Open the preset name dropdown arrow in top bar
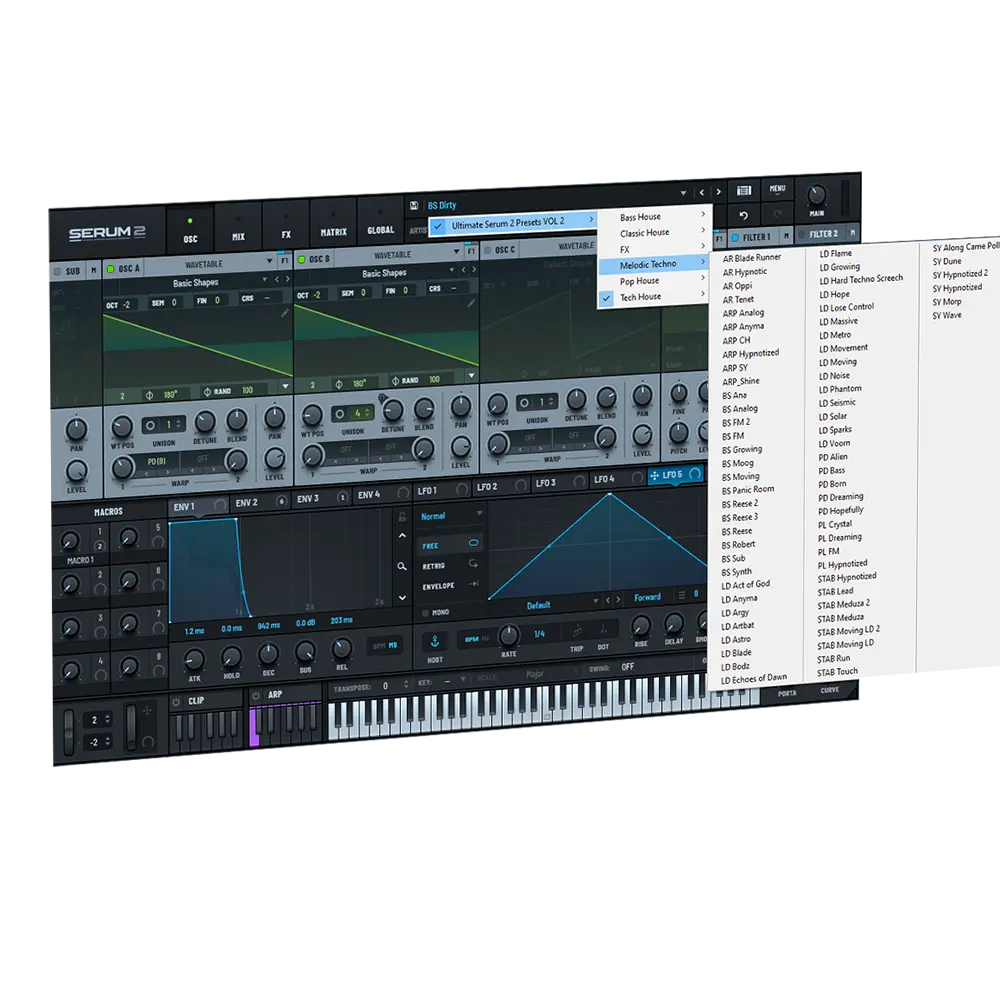The height and width of the screenshot is (1000, 1000). pos(683,193)
